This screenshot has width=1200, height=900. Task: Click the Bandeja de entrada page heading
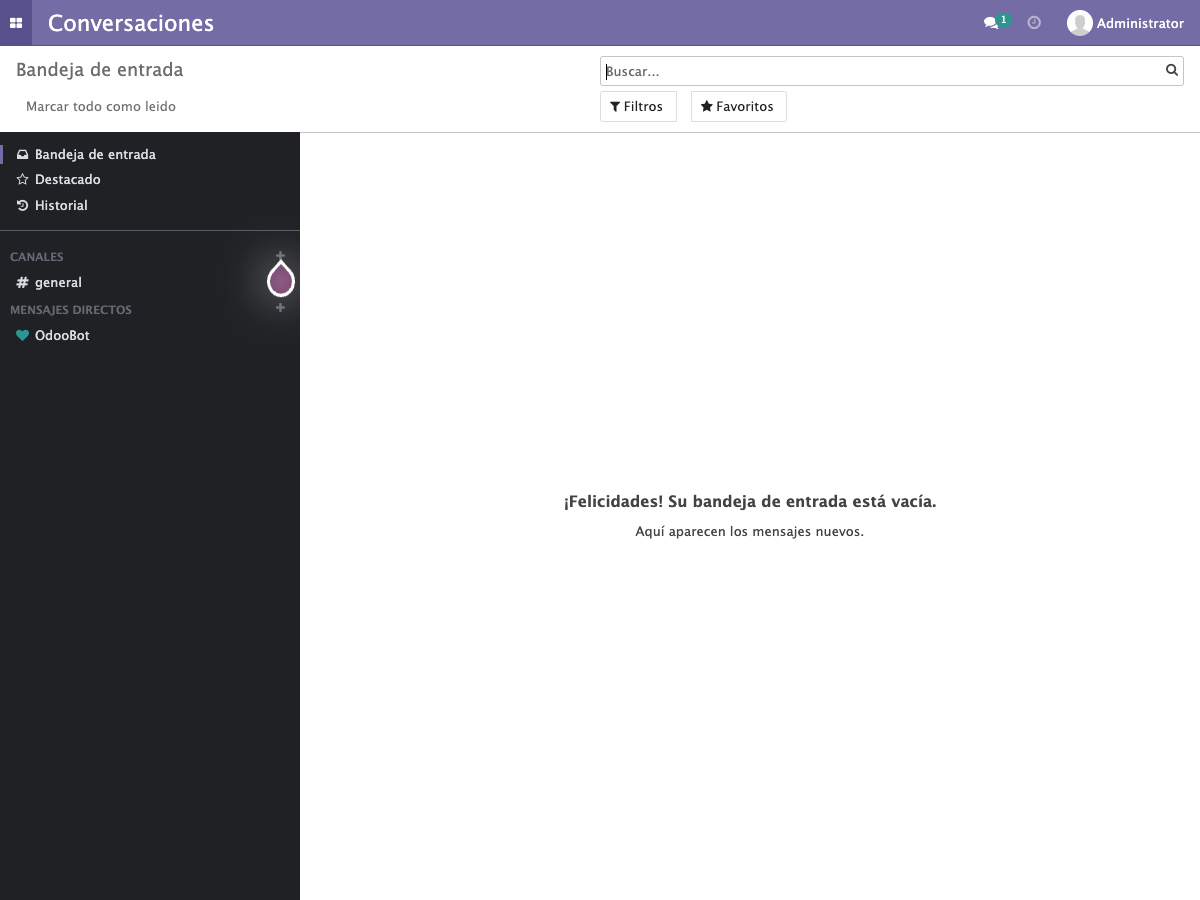tap(100, 70)
